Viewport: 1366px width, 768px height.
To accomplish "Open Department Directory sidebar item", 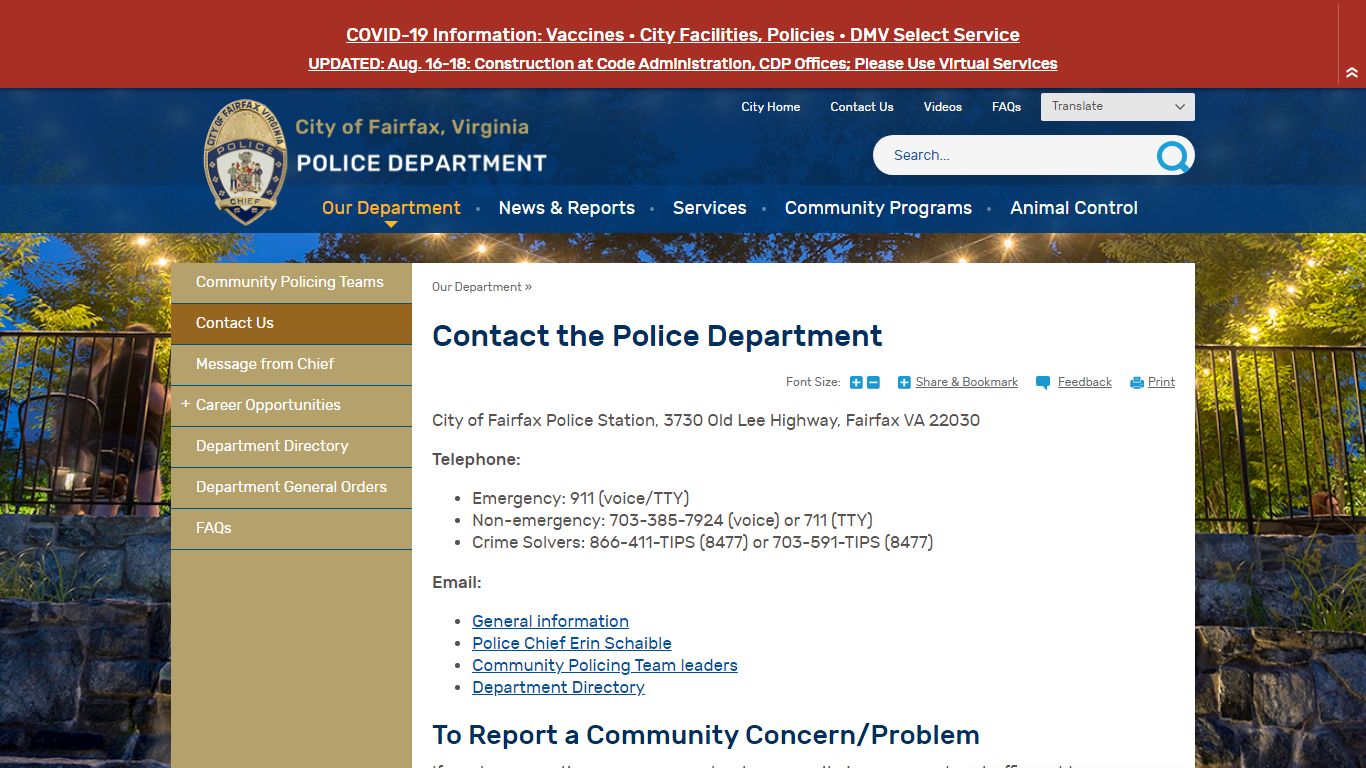I will tap(291, 446).
